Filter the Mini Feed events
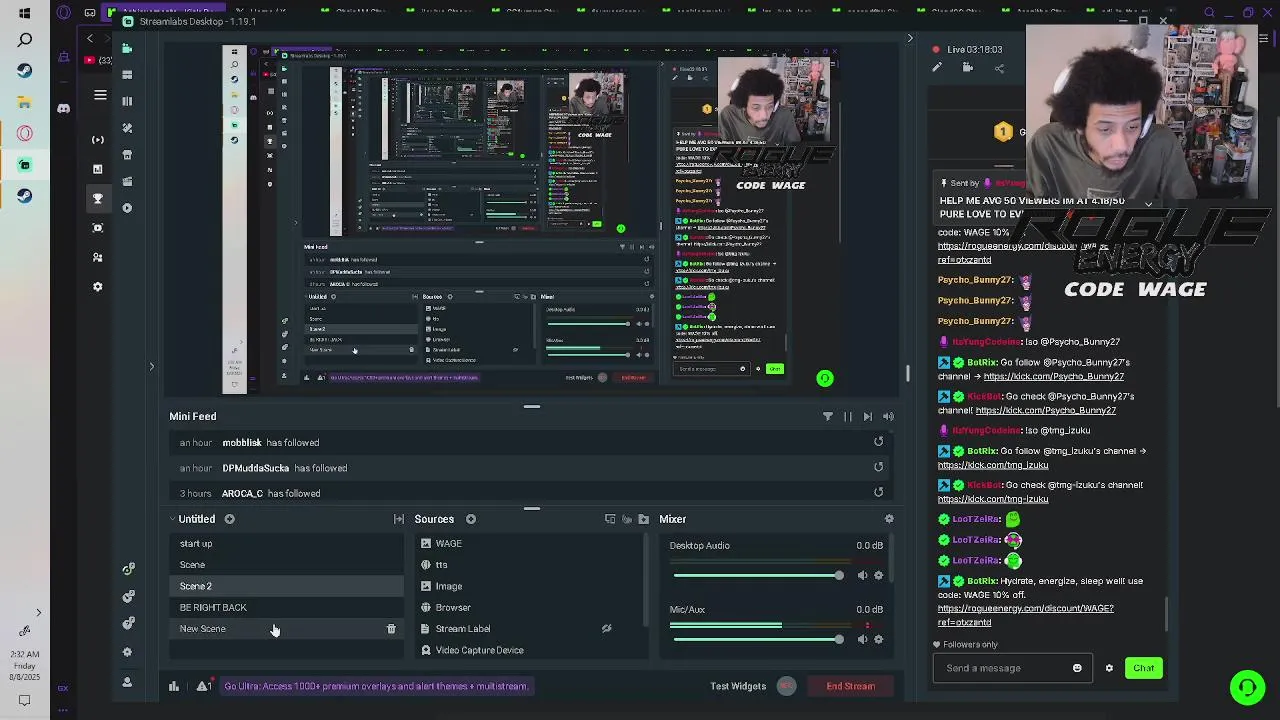Image resolution: width=1280 pixels, height=720 pixels. [827, 416]
